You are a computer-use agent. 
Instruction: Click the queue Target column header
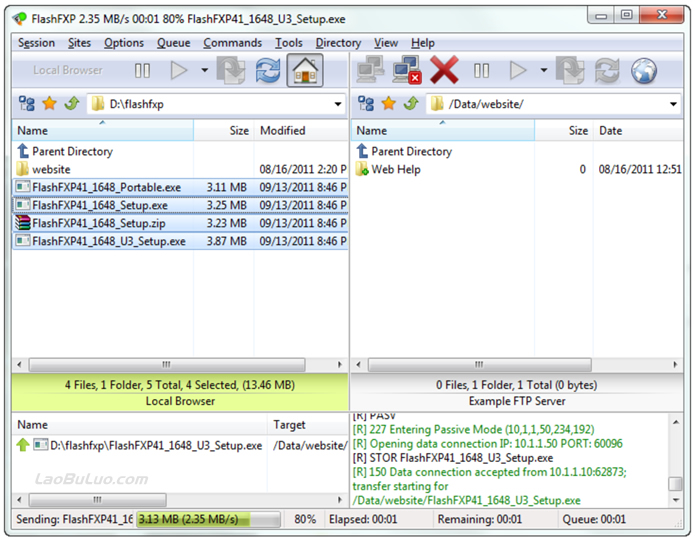(308, 424)
